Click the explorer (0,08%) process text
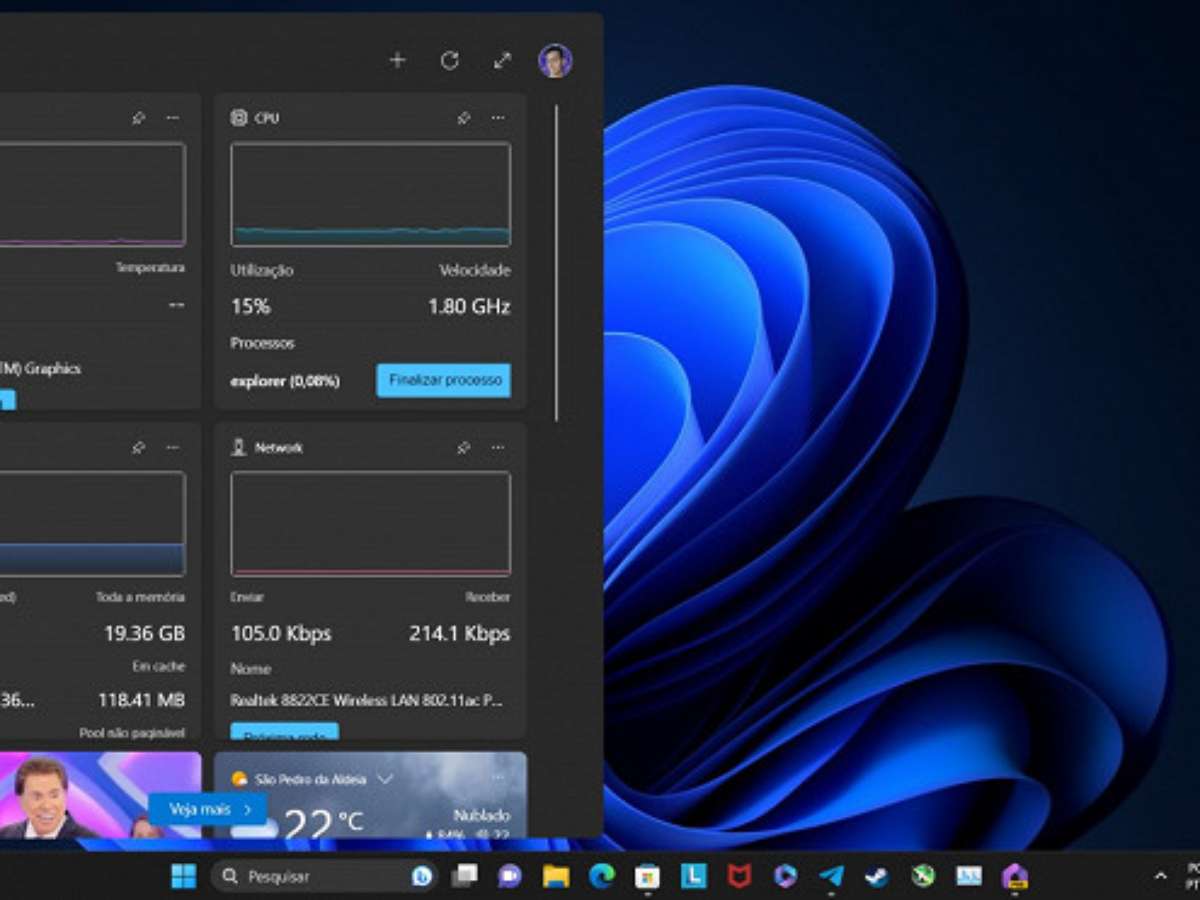Viewport: 1200px width, 900px height. (x=285, y=381)
